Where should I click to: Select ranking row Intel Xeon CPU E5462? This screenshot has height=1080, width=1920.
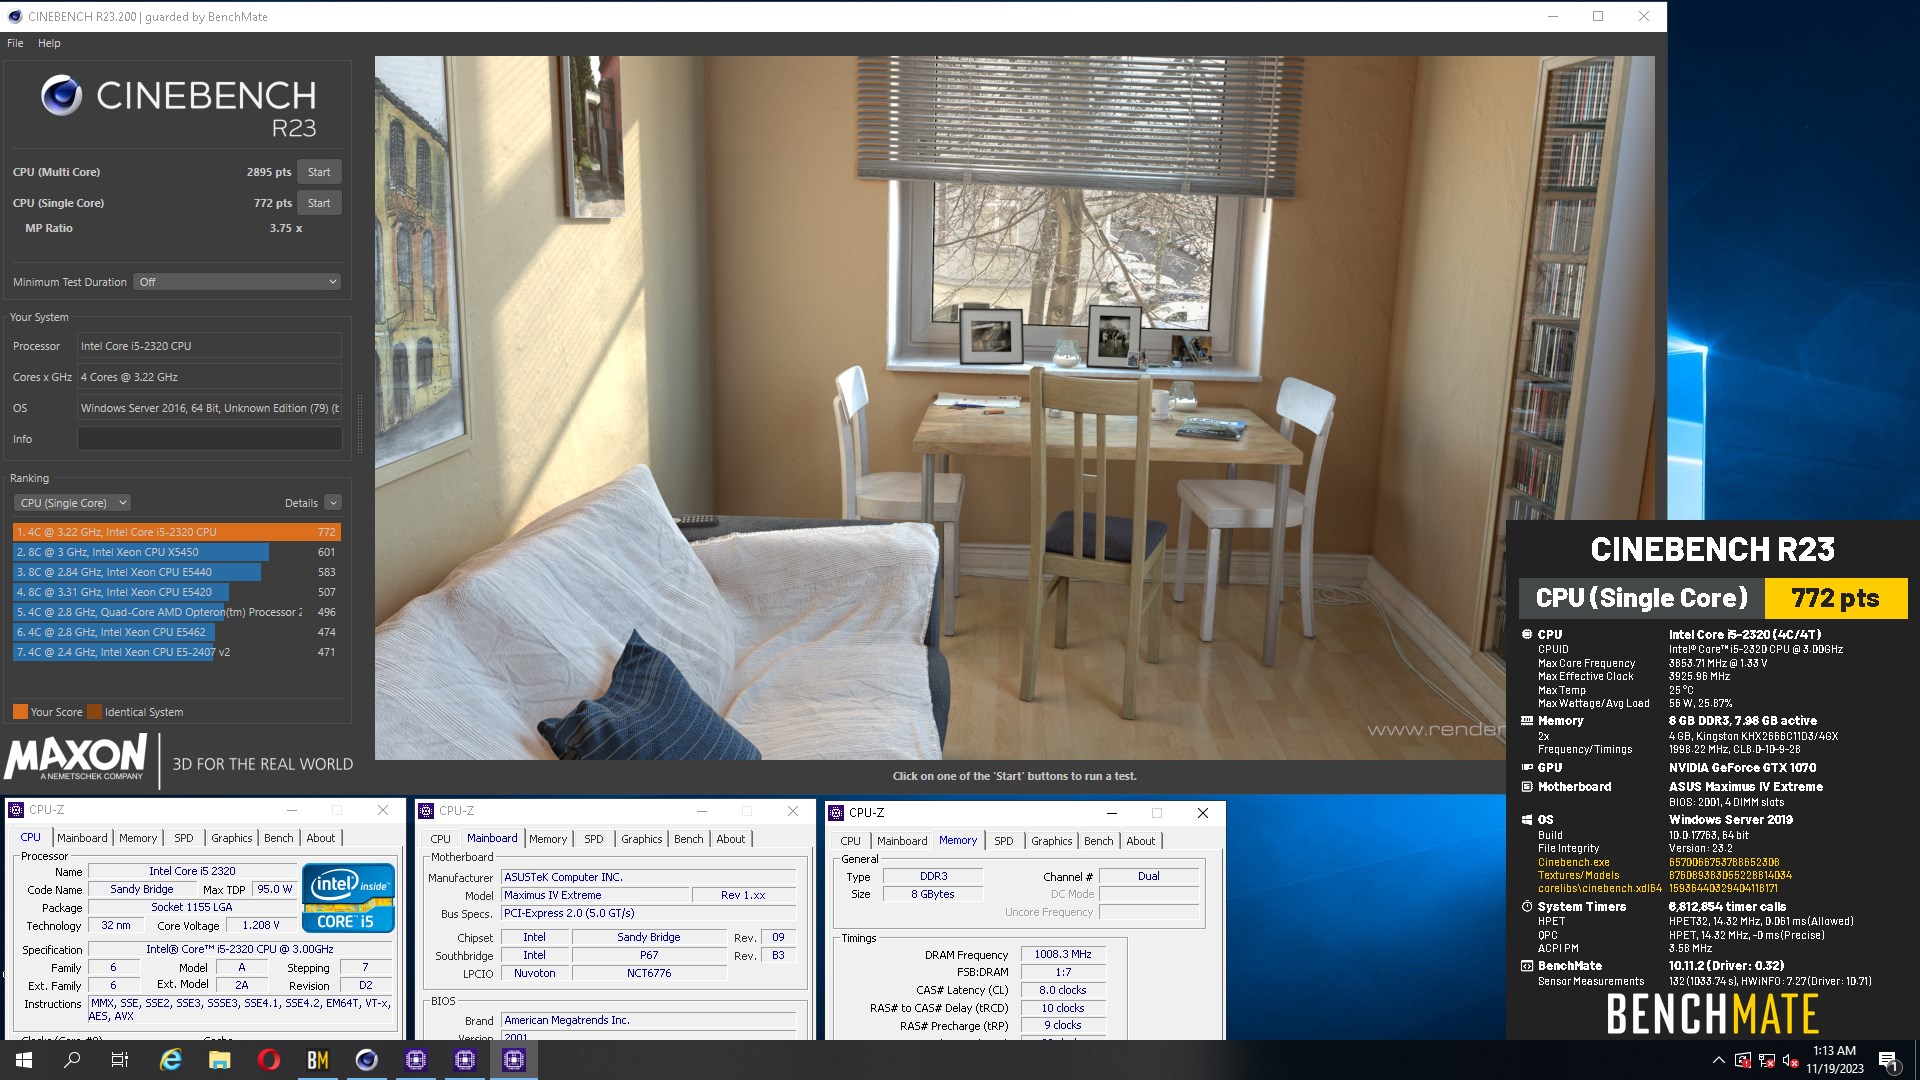coord(177,632)
